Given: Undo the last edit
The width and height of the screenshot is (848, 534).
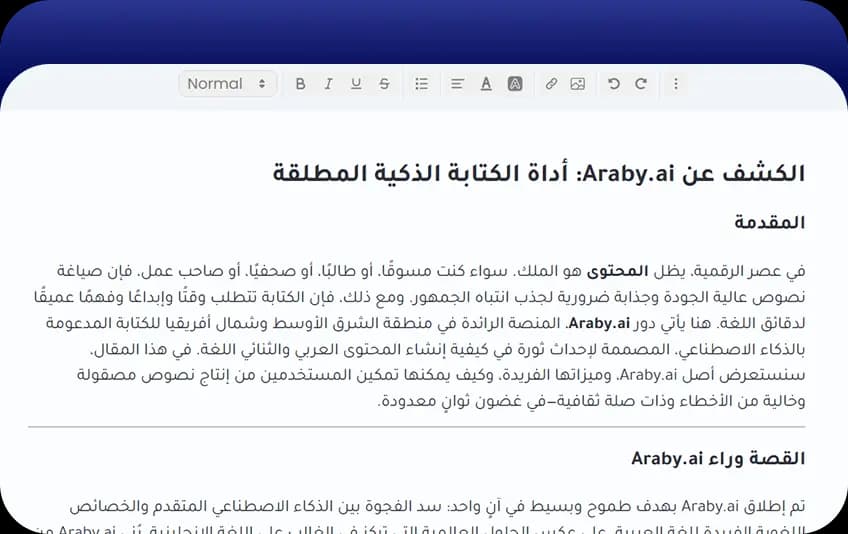Looking at the screenshot, I should click(614, 84).
